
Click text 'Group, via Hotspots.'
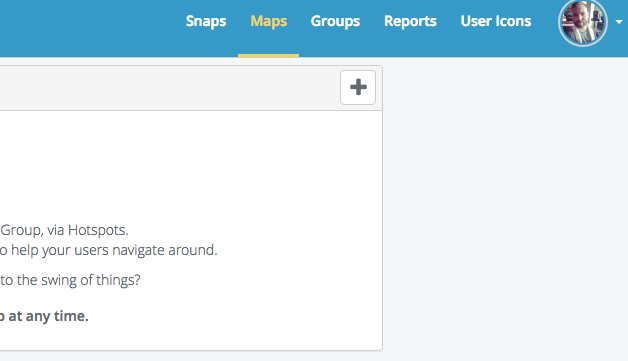tap(64, 230)
